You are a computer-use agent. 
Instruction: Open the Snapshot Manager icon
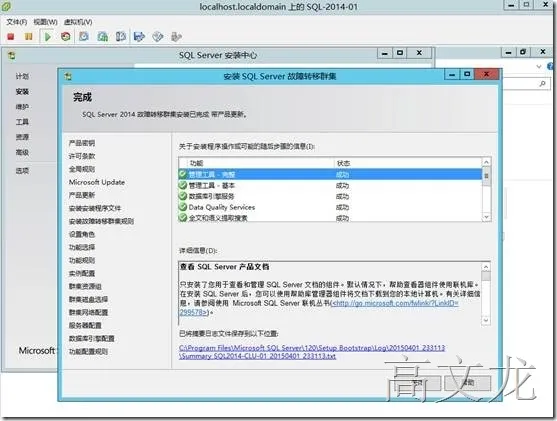(x=121, y=36)
